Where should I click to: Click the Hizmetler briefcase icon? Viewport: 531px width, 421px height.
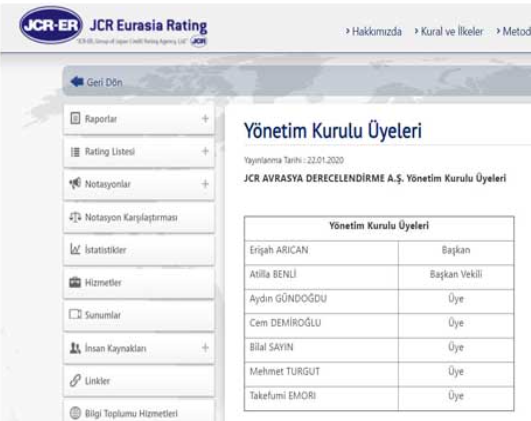point(75,282)
